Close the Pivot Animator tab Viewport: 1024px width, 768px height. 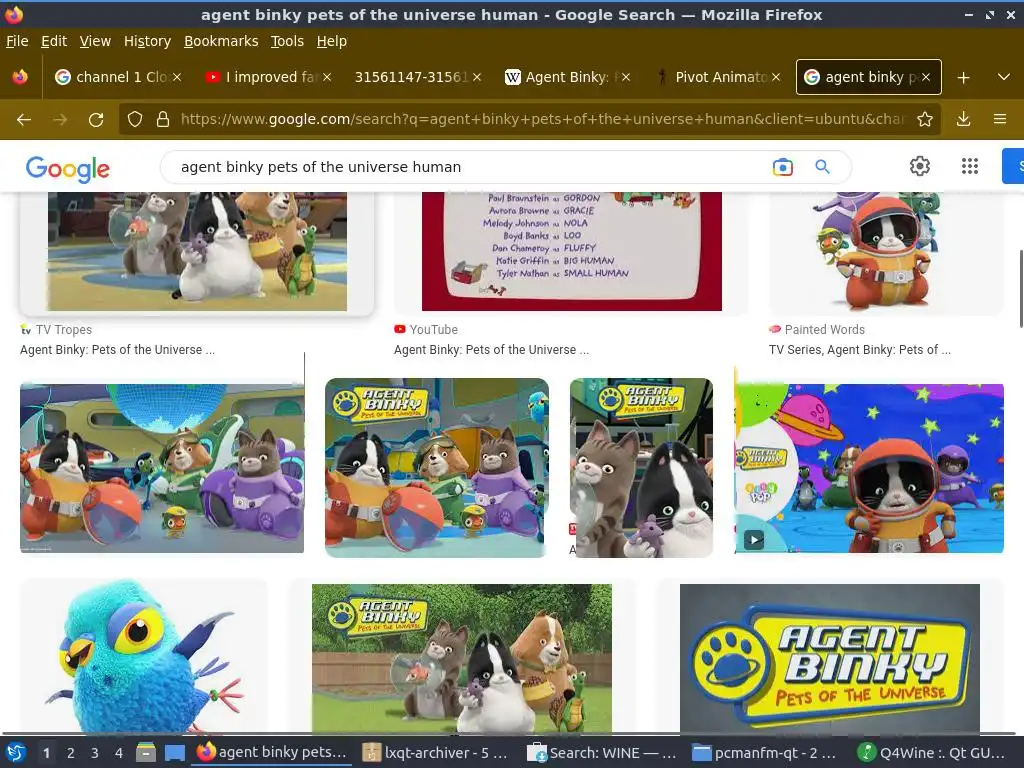[776, 77]
